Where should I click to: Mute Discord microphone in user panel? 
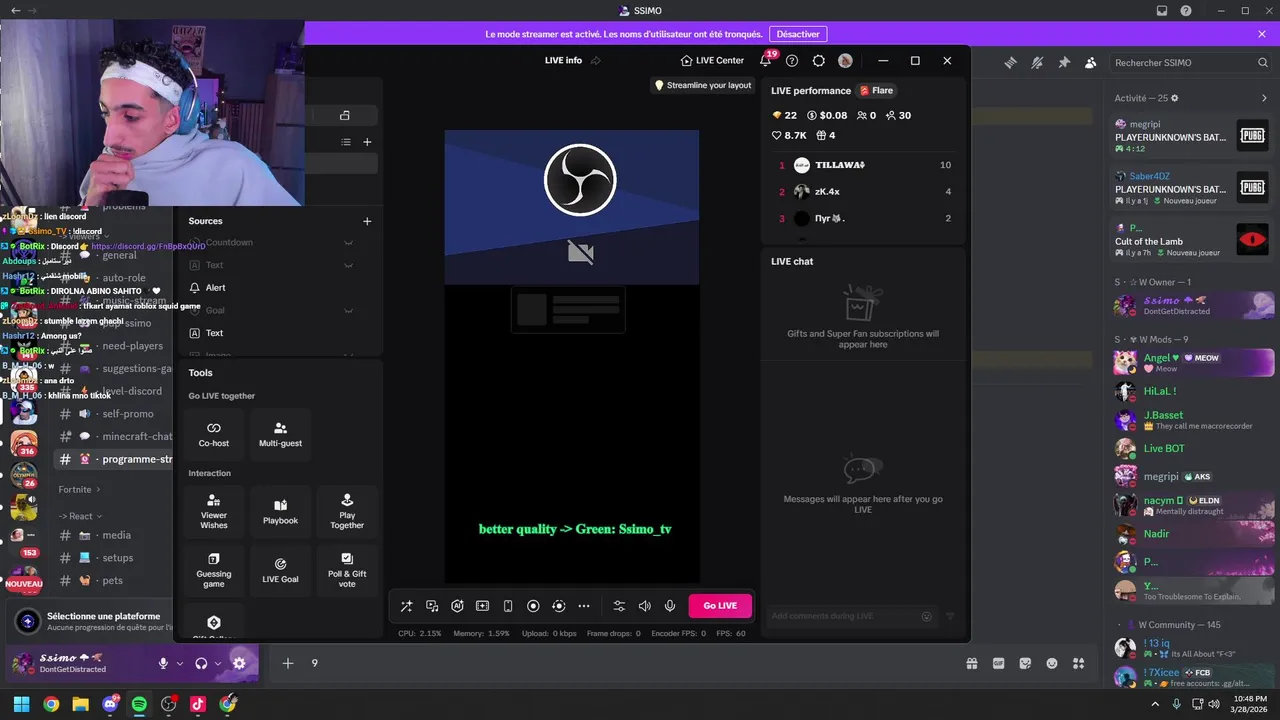[x=163, y=663]
